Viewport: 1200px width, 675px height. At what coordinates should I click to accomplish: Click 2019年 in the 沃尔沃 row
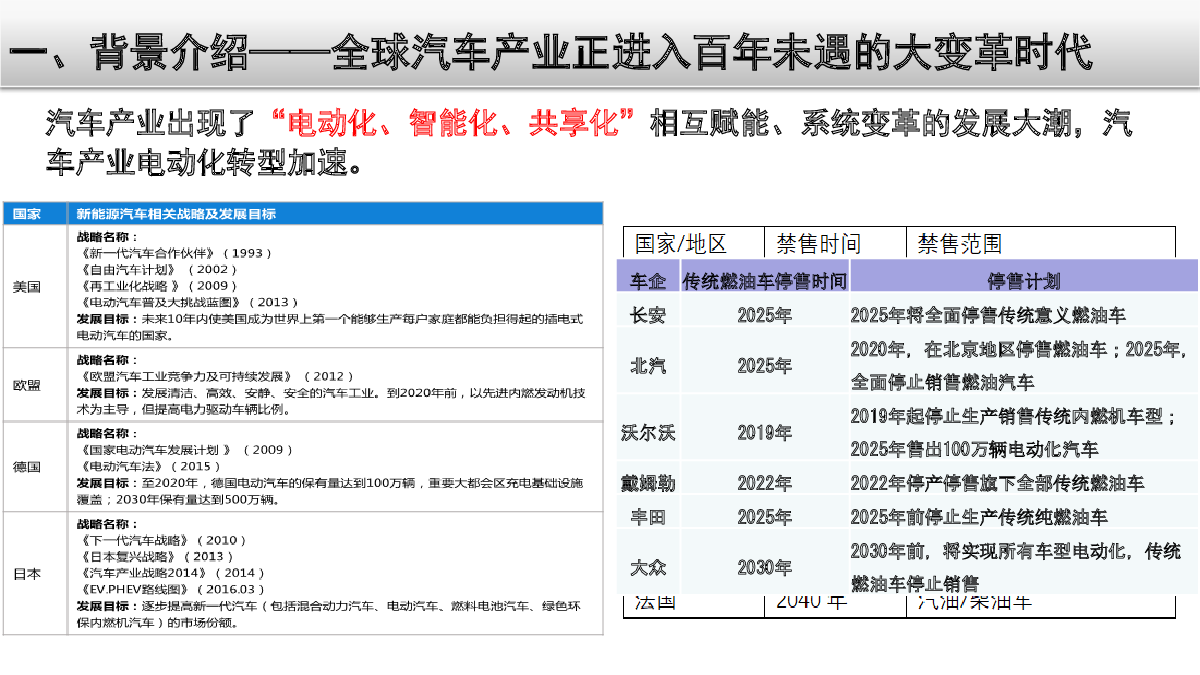[764, 433]
